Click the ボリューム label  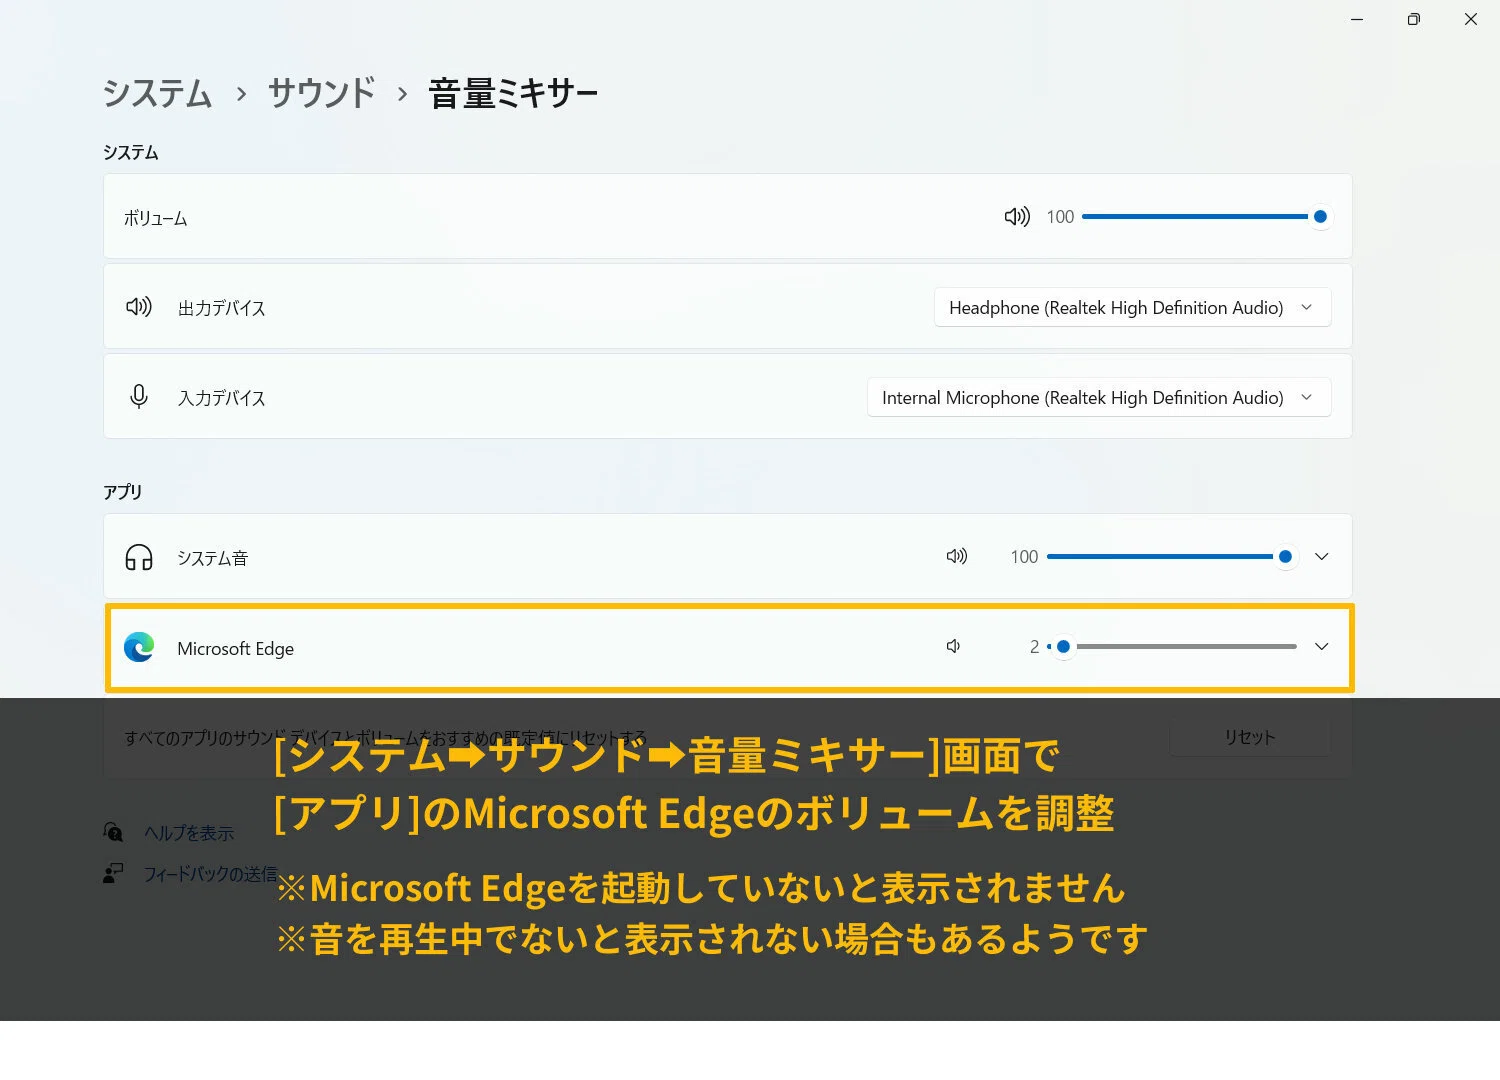tap(156, 218)
